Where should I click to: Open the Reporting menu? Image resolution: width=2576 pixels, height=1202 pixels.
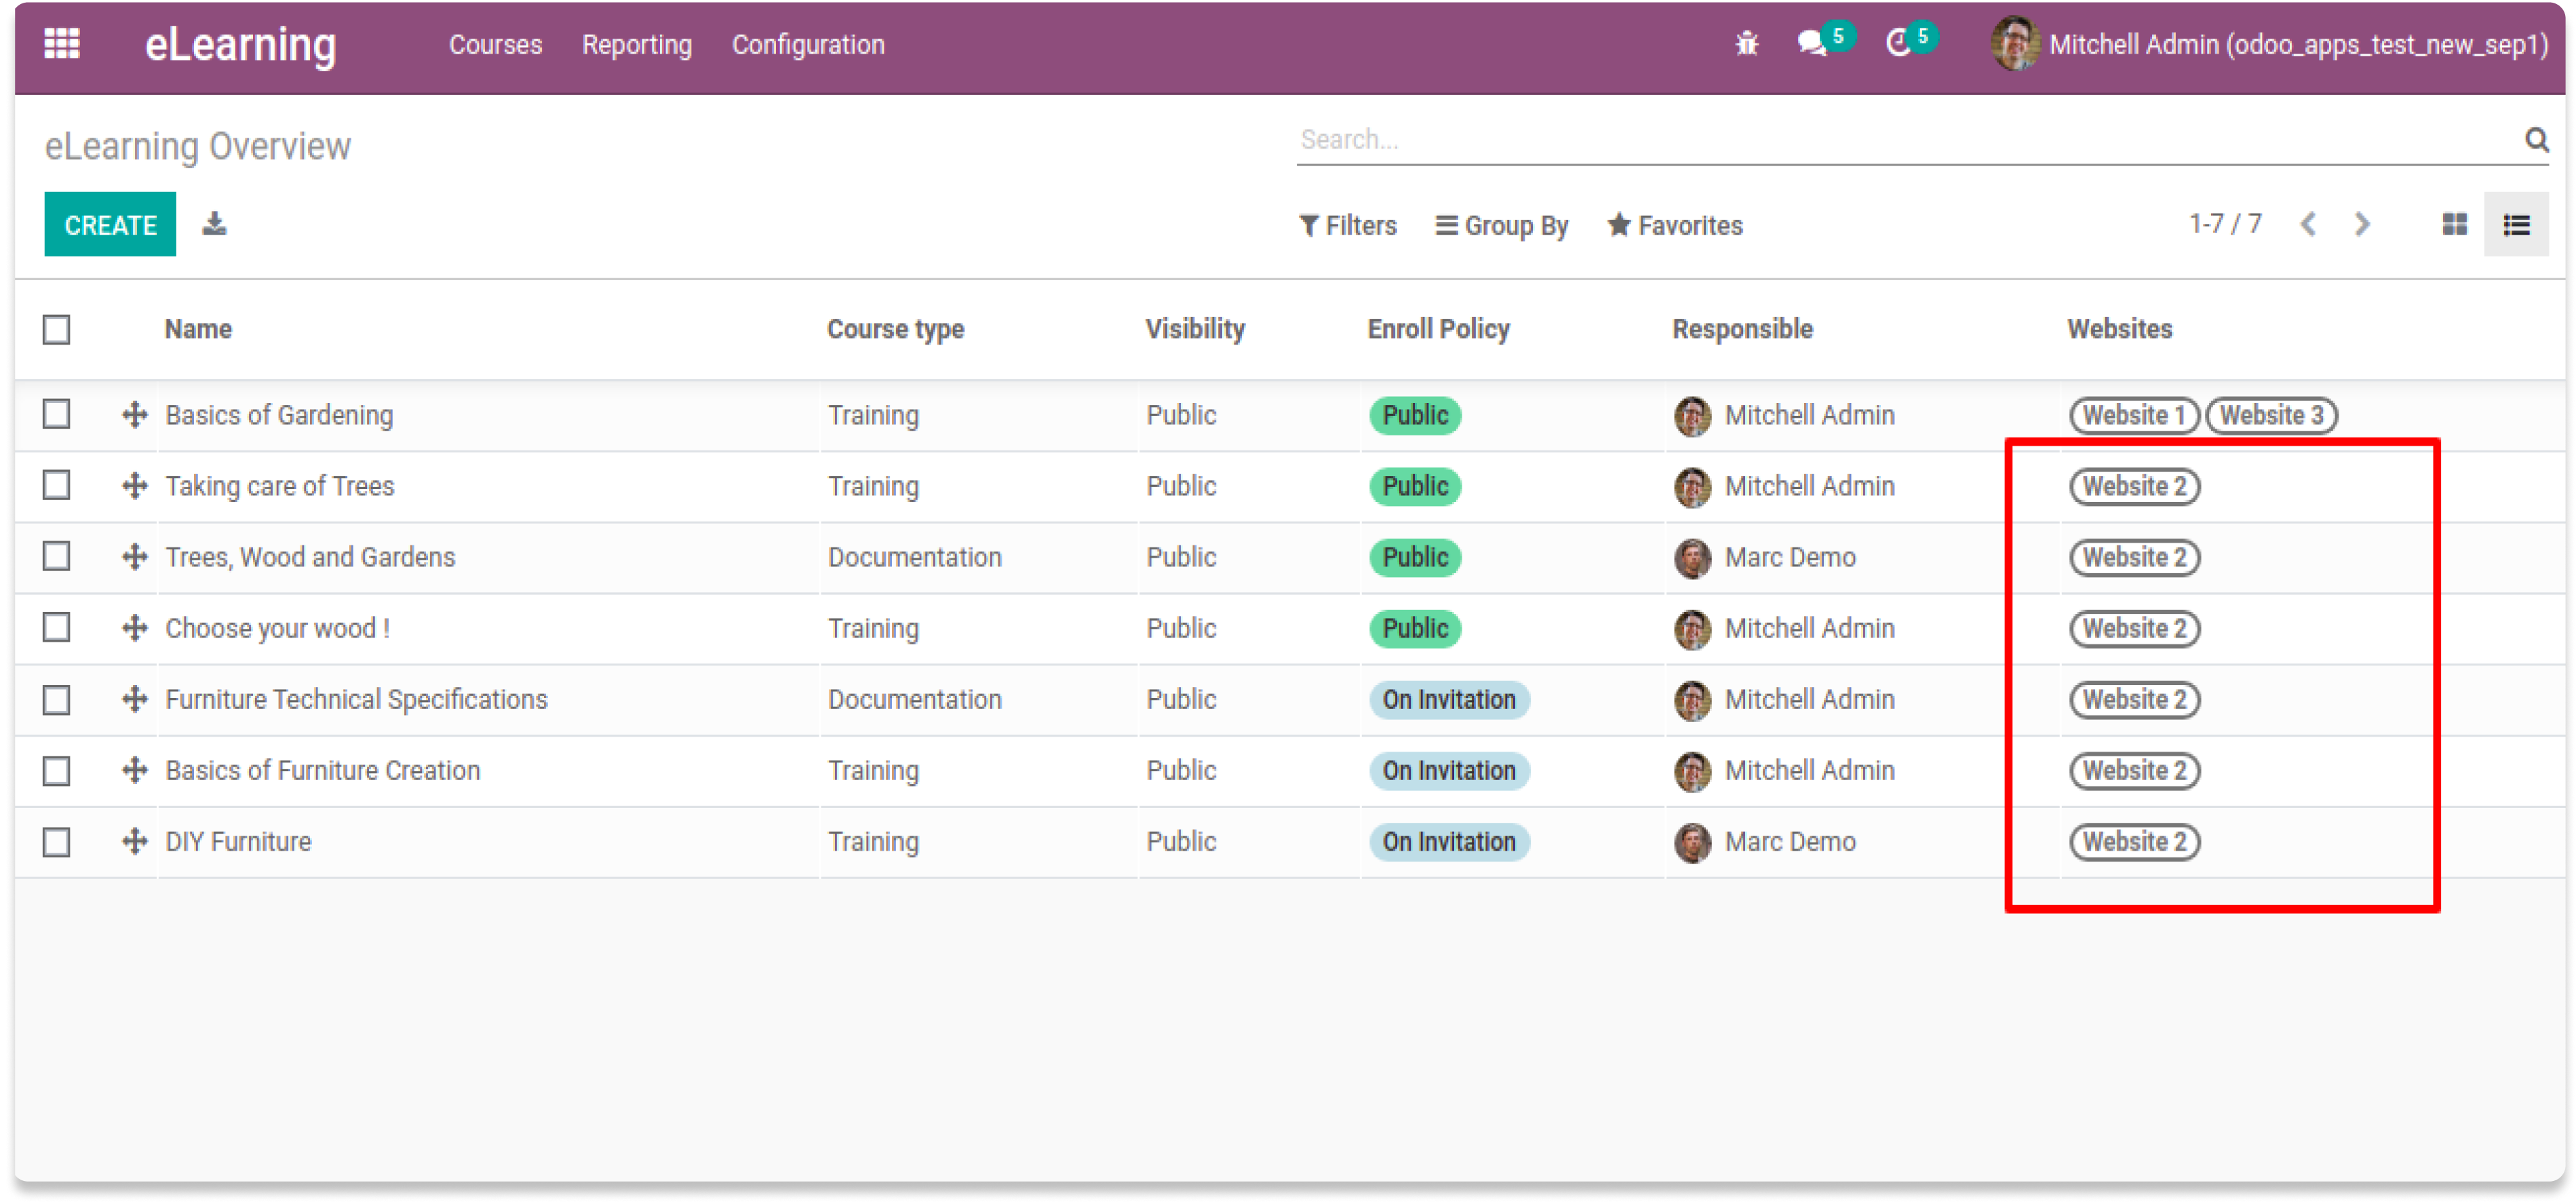[x=637, y=45]
